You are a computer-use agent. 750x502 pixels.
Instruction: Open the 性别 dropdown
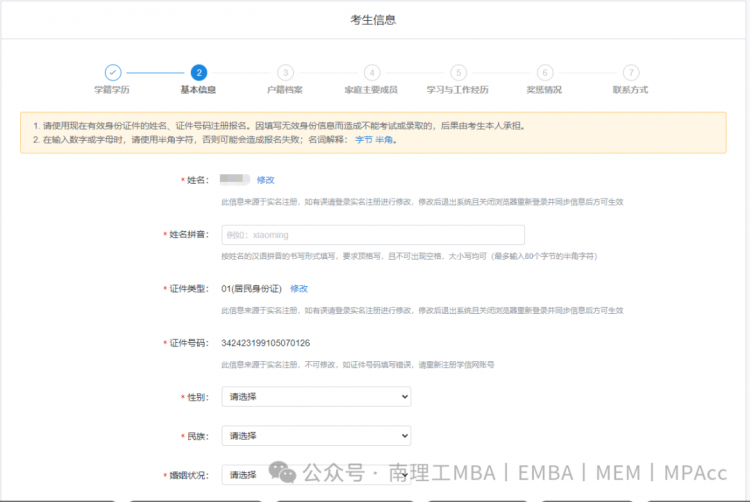click(x=316, y=396)
